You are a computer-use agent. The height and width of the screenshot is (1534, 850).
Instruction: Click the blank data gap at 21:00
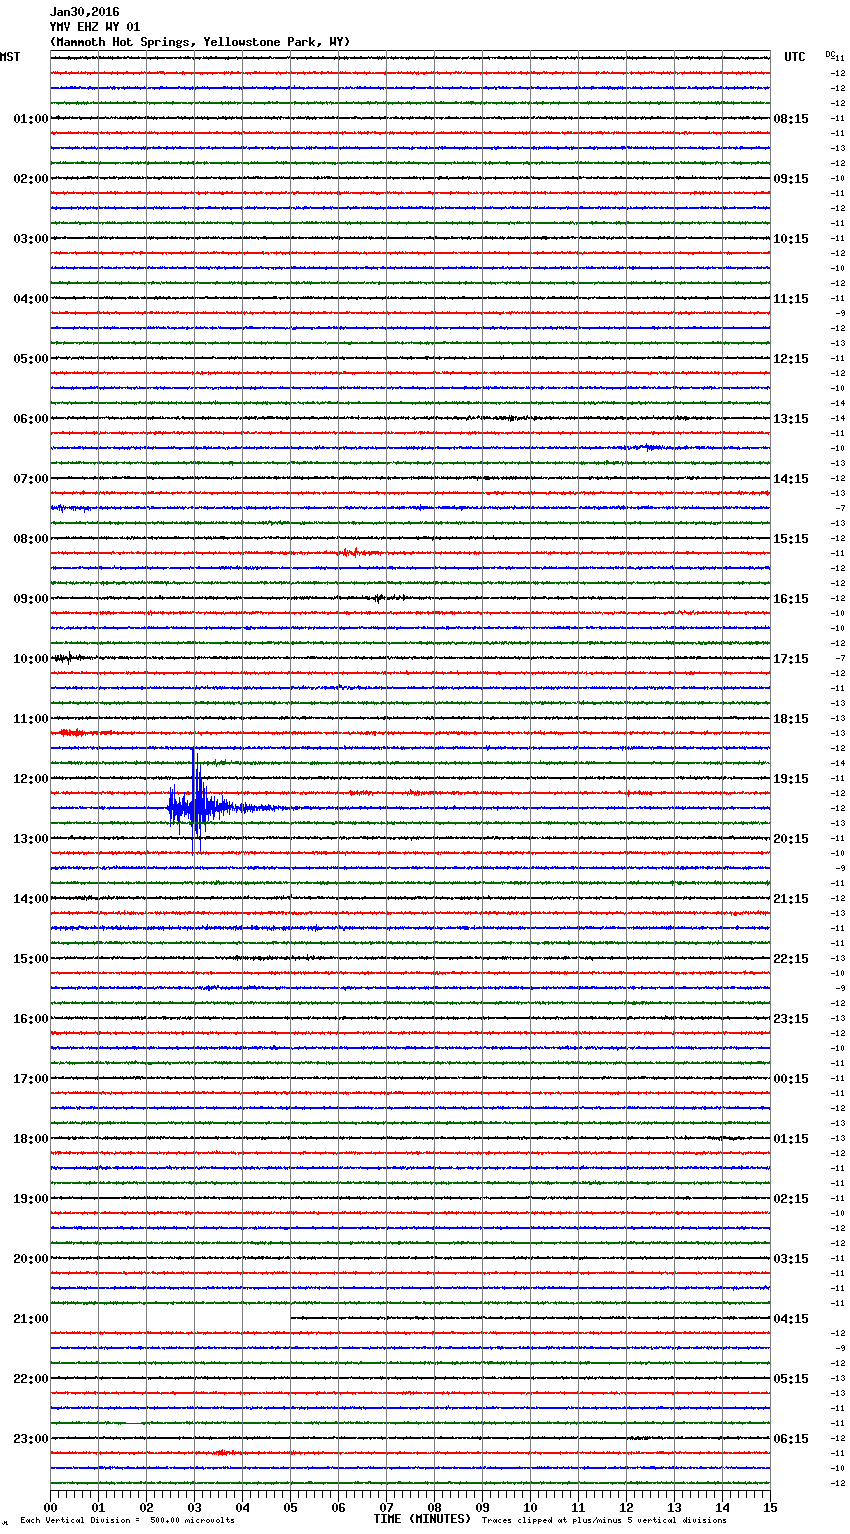(170, 1318)
